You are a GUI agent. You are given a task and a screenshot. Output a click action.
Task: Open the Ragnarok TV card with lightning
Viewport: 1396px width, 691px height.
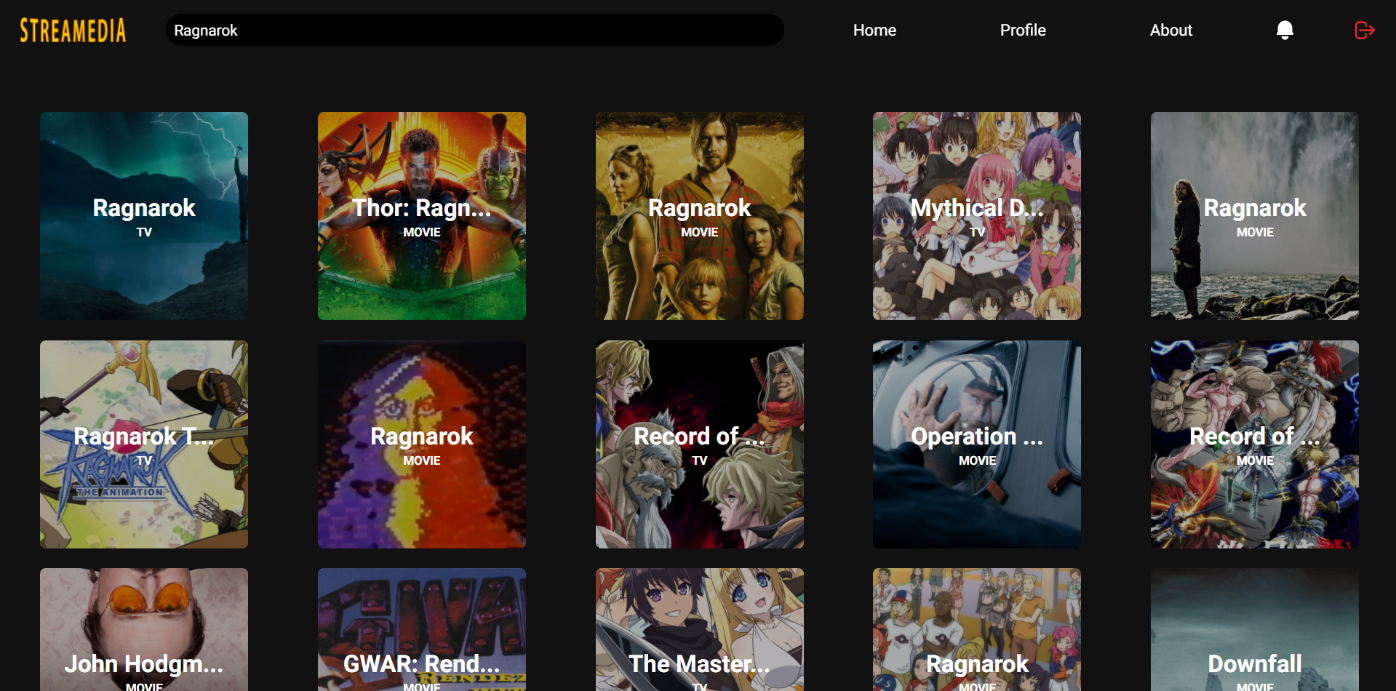[144, 216]
